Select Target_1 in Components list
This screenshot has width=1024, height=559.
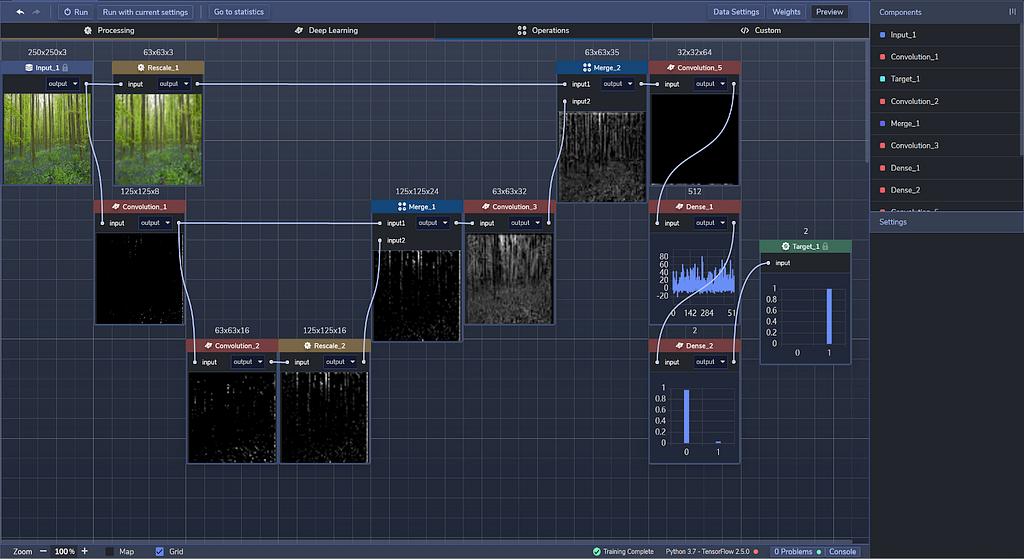click(946, 79)
